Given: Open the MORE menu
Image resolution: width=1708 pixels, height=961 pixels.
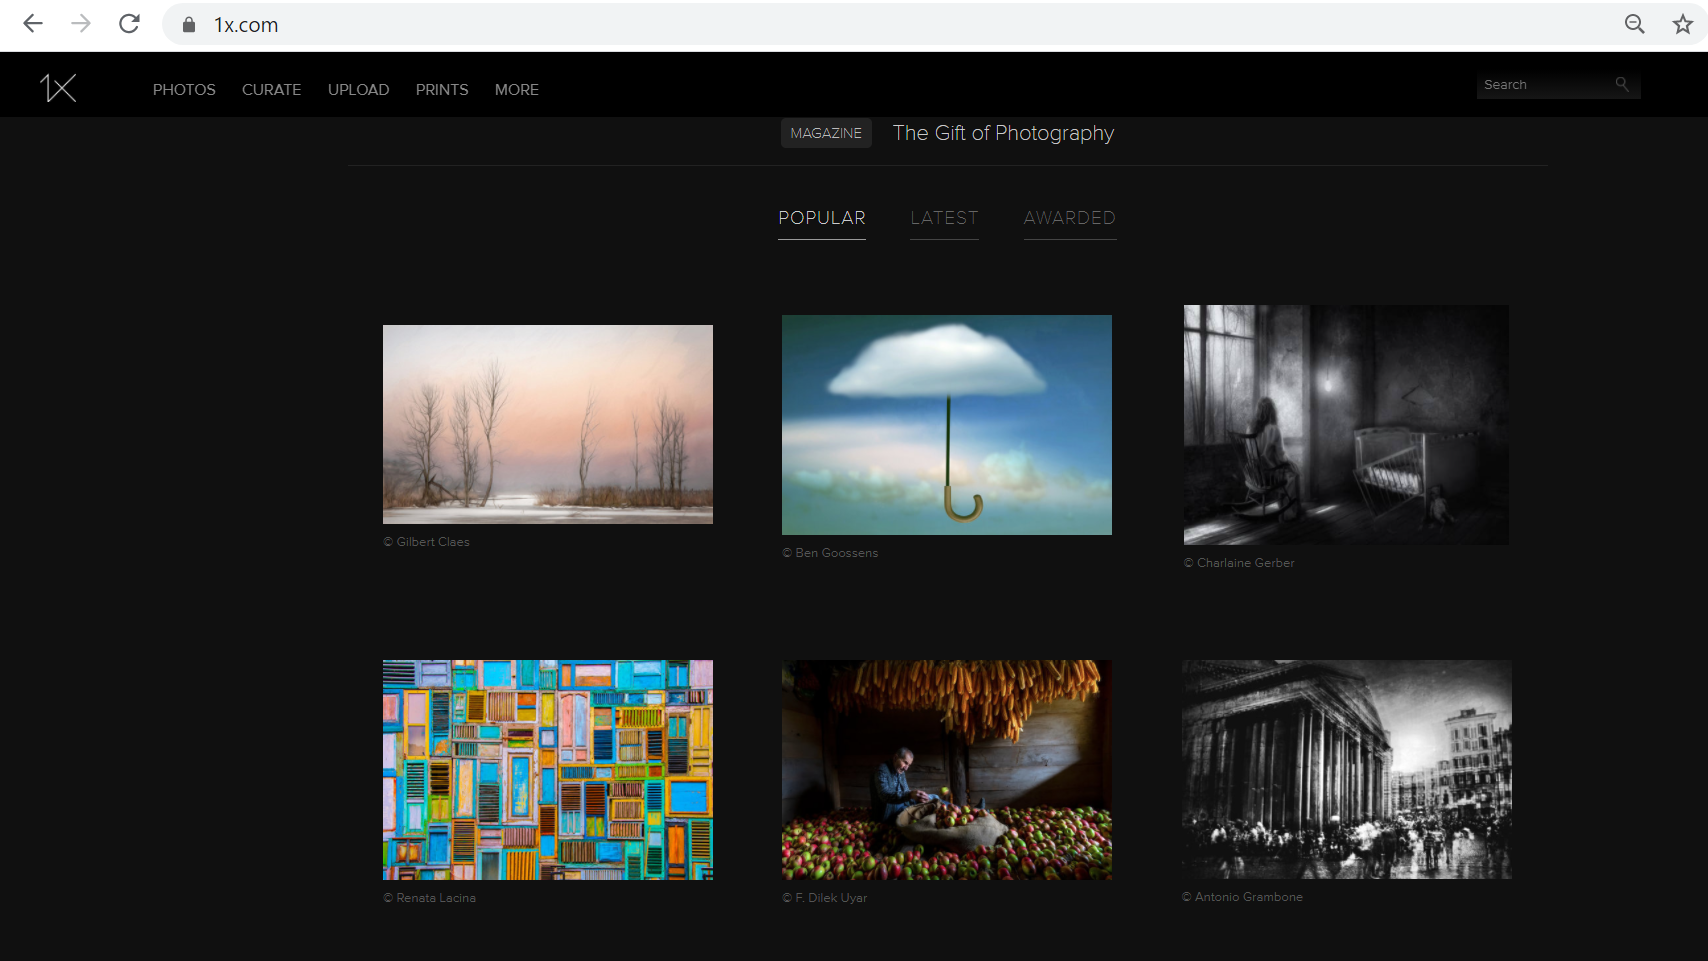Looking at the screenshot, I should [517, 90].
